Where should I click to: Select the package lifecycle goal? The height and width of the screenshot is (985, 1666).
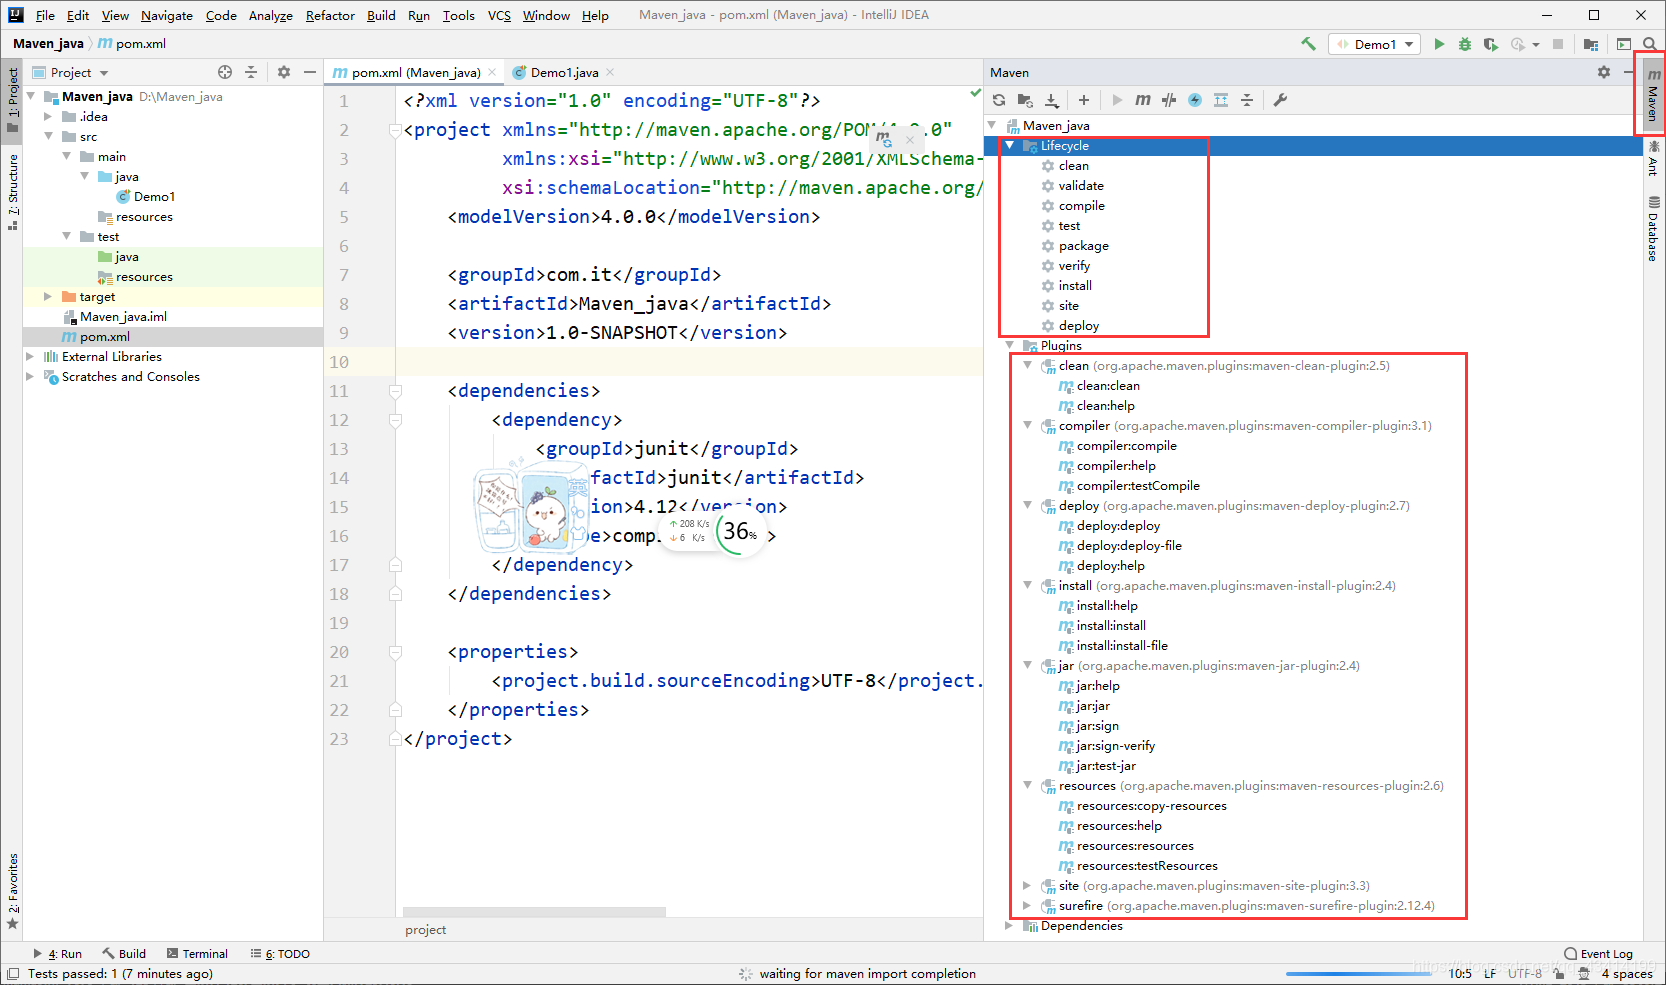1083,246
